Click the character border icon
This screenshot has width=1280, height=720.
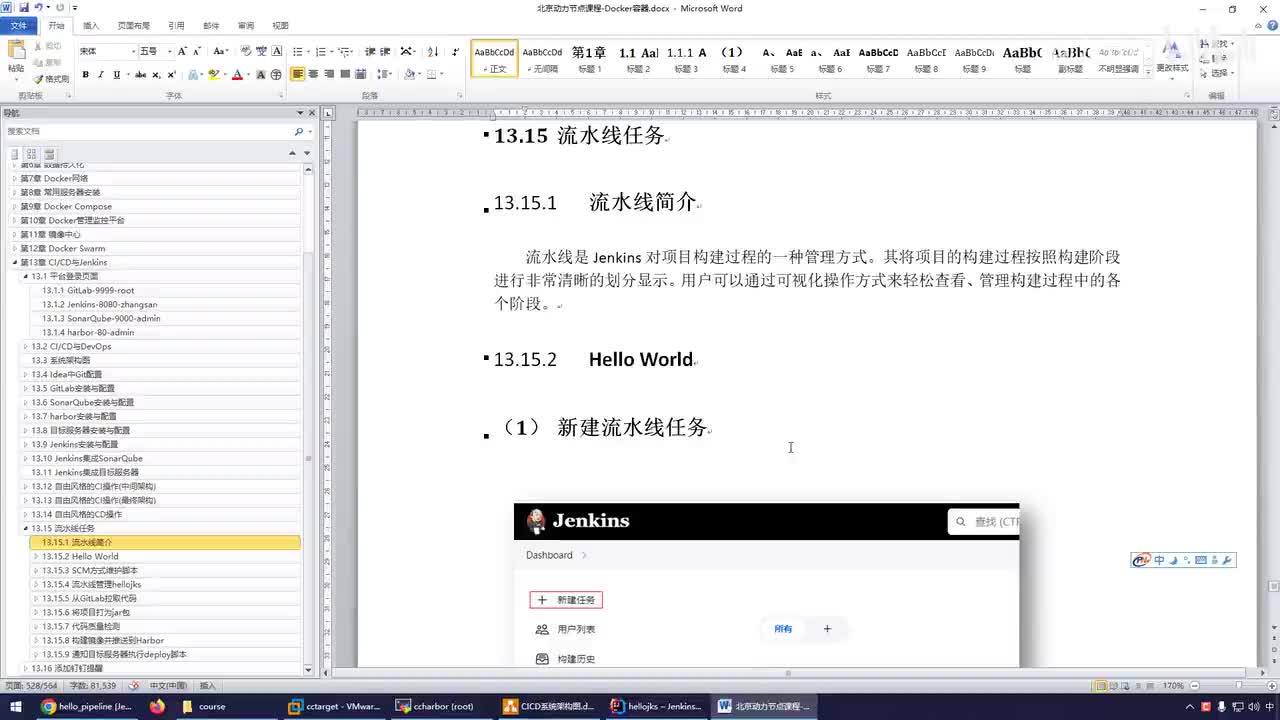pyautogui.click(x=277, y=51)
